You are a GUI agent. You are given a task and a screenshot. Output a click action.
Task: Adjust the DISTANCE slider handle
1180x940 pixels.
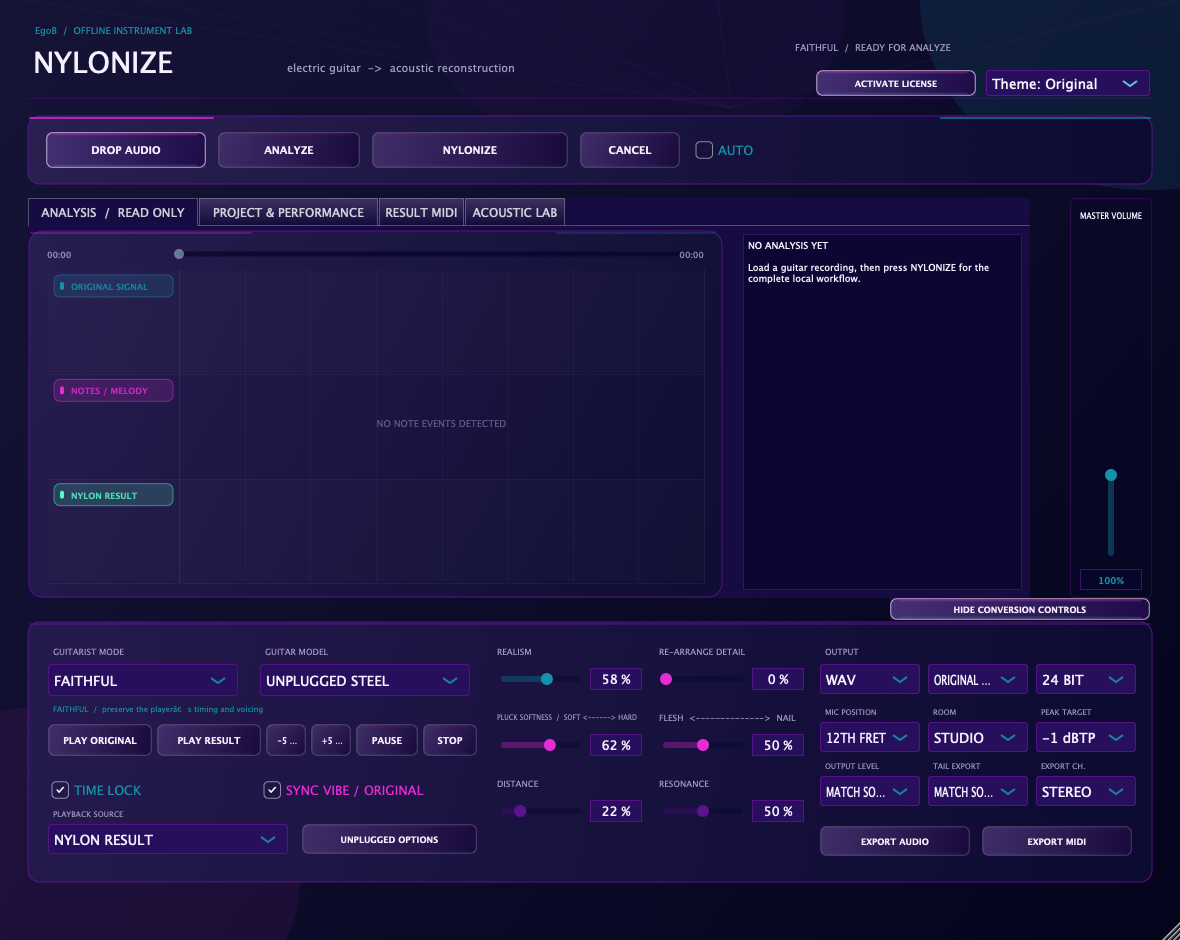(520, 811)
